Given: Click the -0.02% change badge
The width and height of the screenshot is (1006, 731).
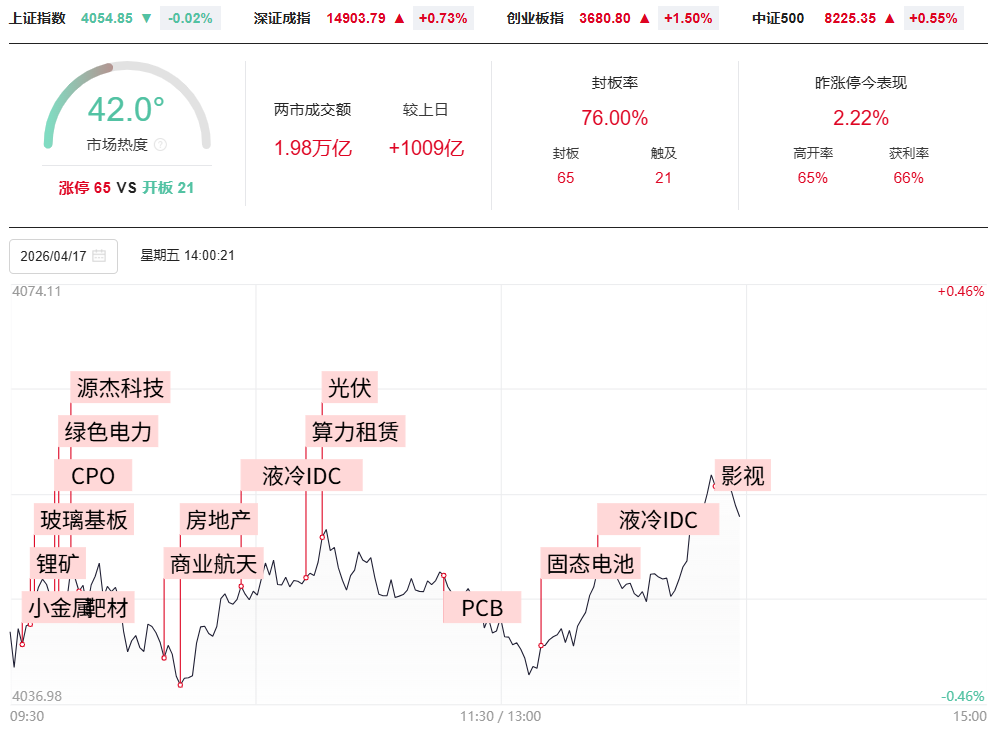Looking at the screenshot, I should (190, 18).
